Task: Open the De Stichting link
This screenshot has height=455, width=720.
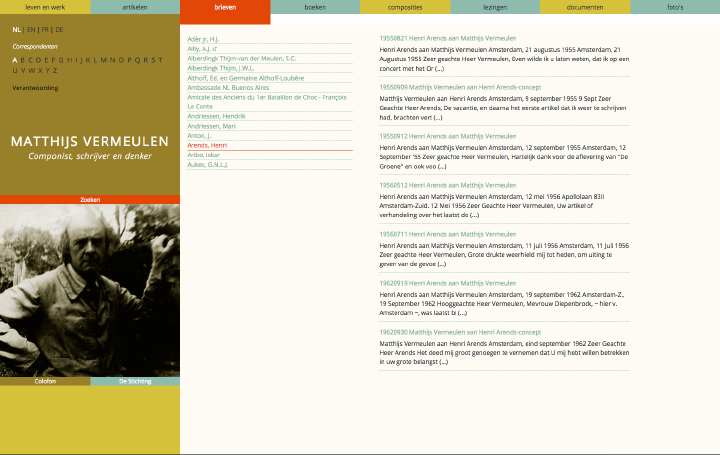Action: 135,382
